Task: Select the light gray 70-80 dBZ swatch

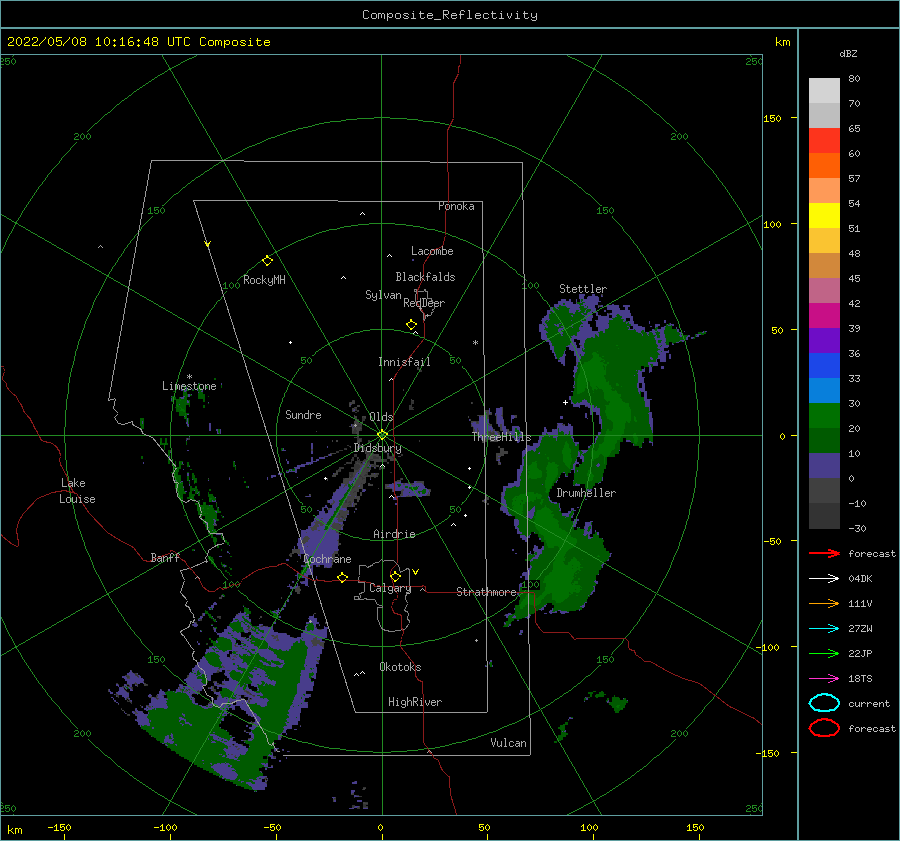Action: point(824,90)
